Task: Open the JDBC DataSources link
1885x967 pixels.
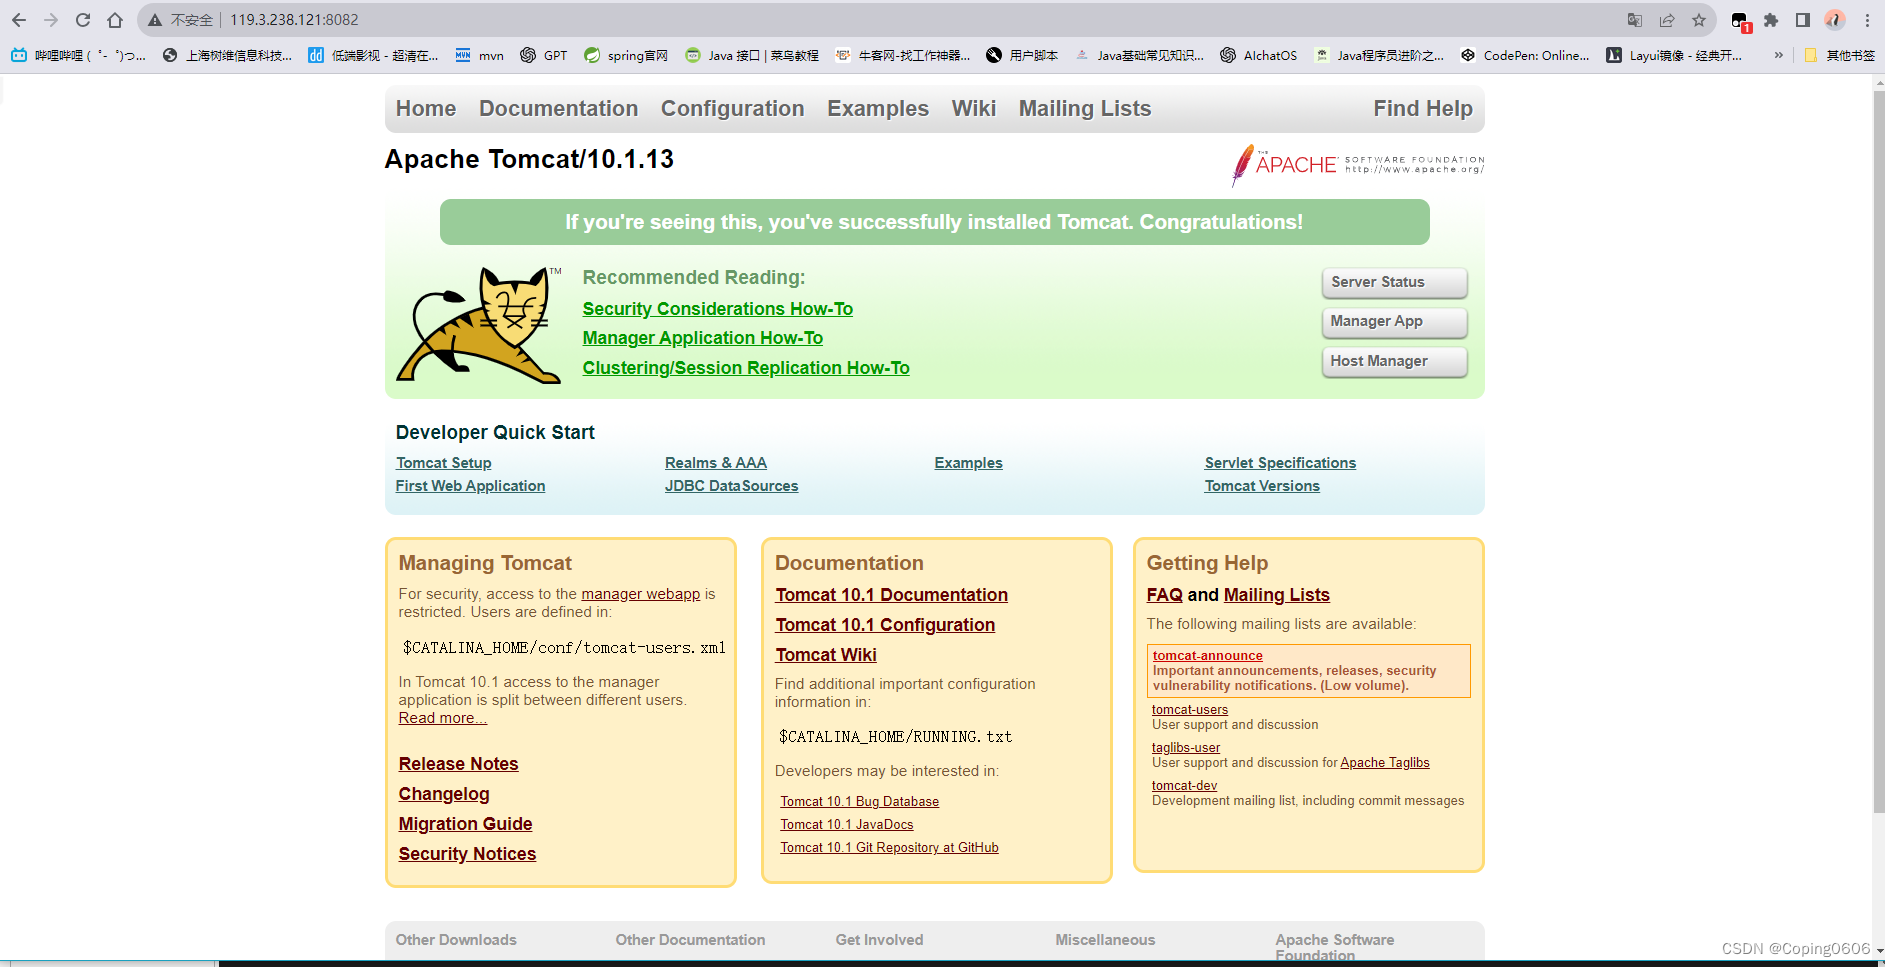Action: pyautogui.click(x=732, y=486)
